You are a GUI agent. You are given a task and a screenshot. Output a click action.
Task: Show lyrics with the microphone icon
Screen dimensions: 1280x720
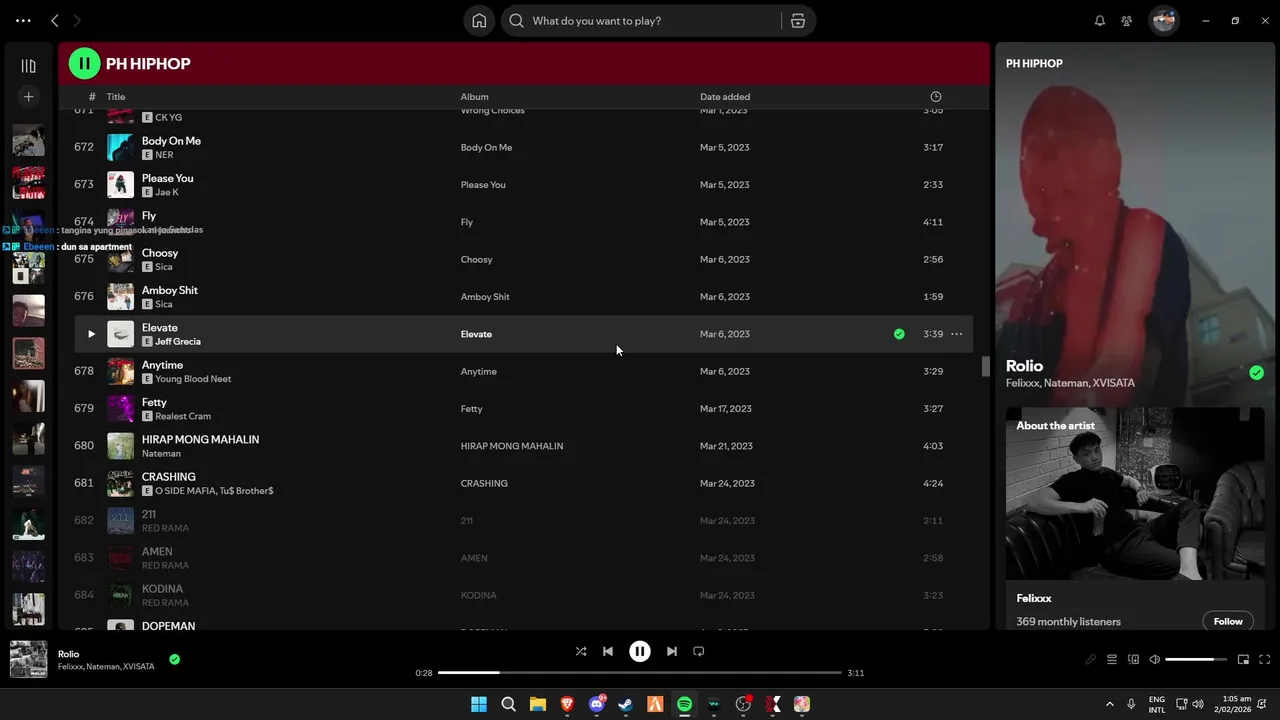(1091, 659)
